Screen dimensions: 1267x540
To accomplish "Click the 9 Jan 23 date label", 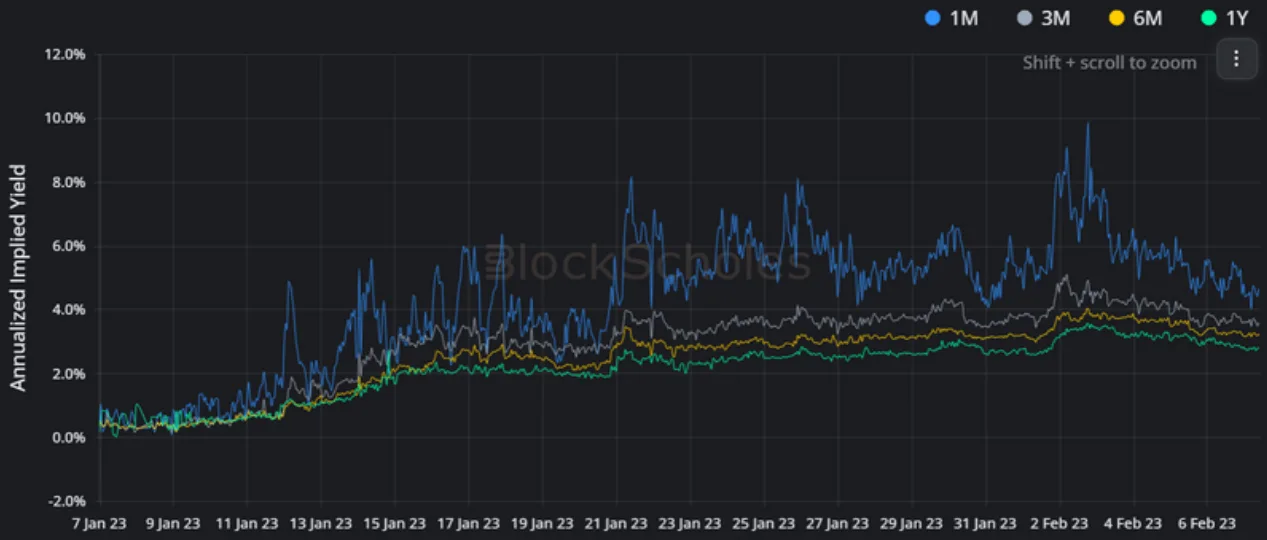I will 173,523.
